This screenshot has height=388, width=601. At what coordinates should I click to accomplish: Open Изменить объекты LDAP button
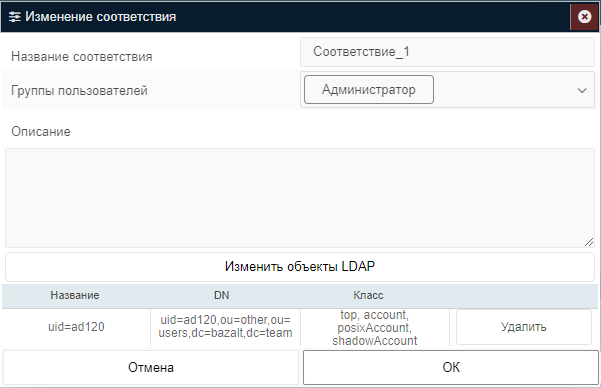(x=300, y=266)
